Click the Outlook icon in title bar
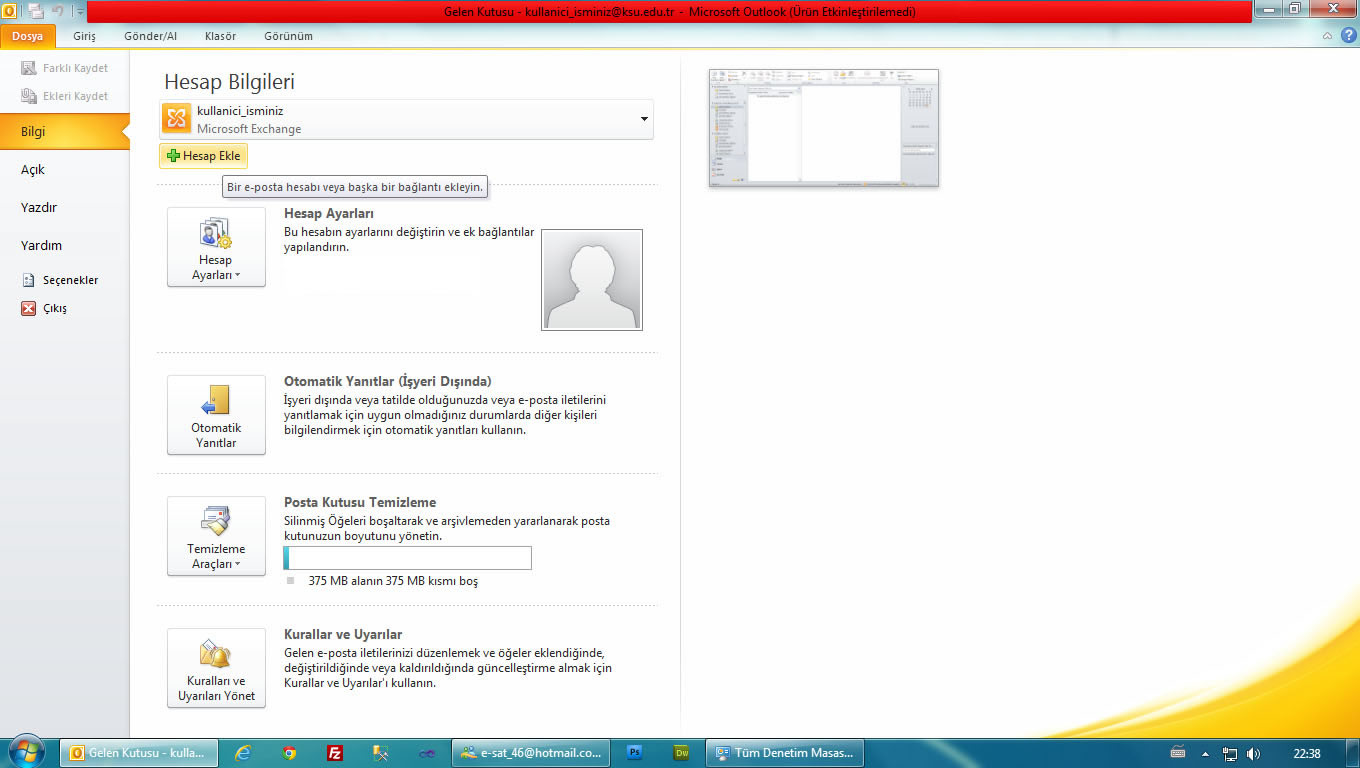Image resolution: width=1360 pixels, height=768 pixels. coord(9,11)
